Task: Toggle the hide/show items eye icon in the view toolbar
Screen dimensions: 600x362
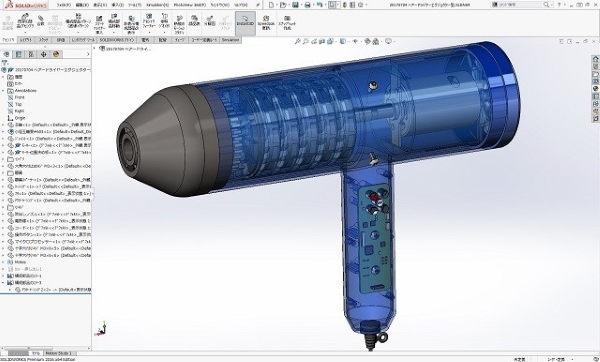Action: (x=355, y=41)
